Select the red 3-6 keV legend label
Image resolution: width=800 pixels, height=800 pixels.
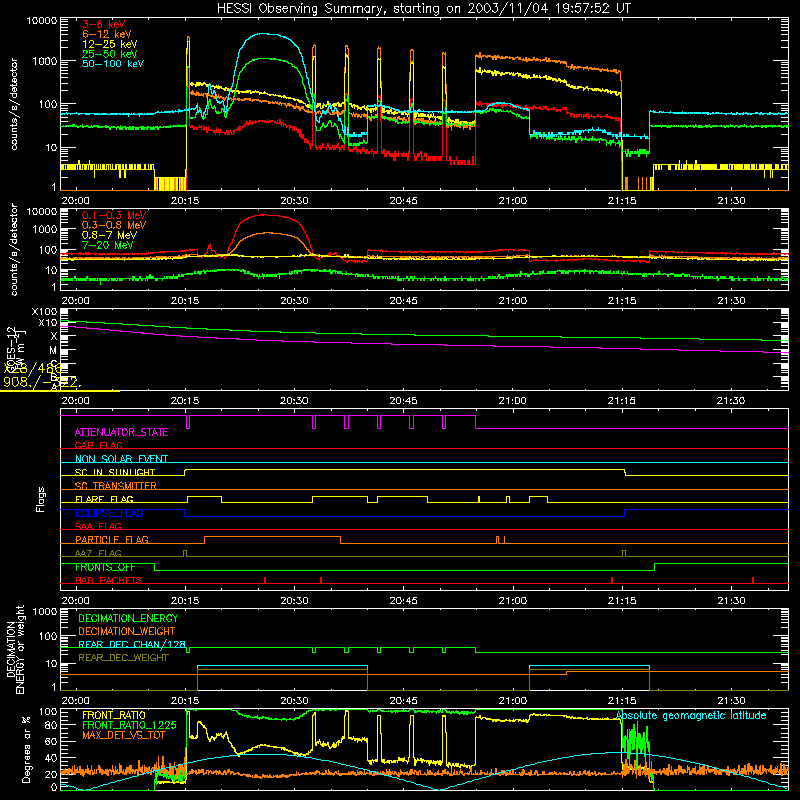coord(103,24)
